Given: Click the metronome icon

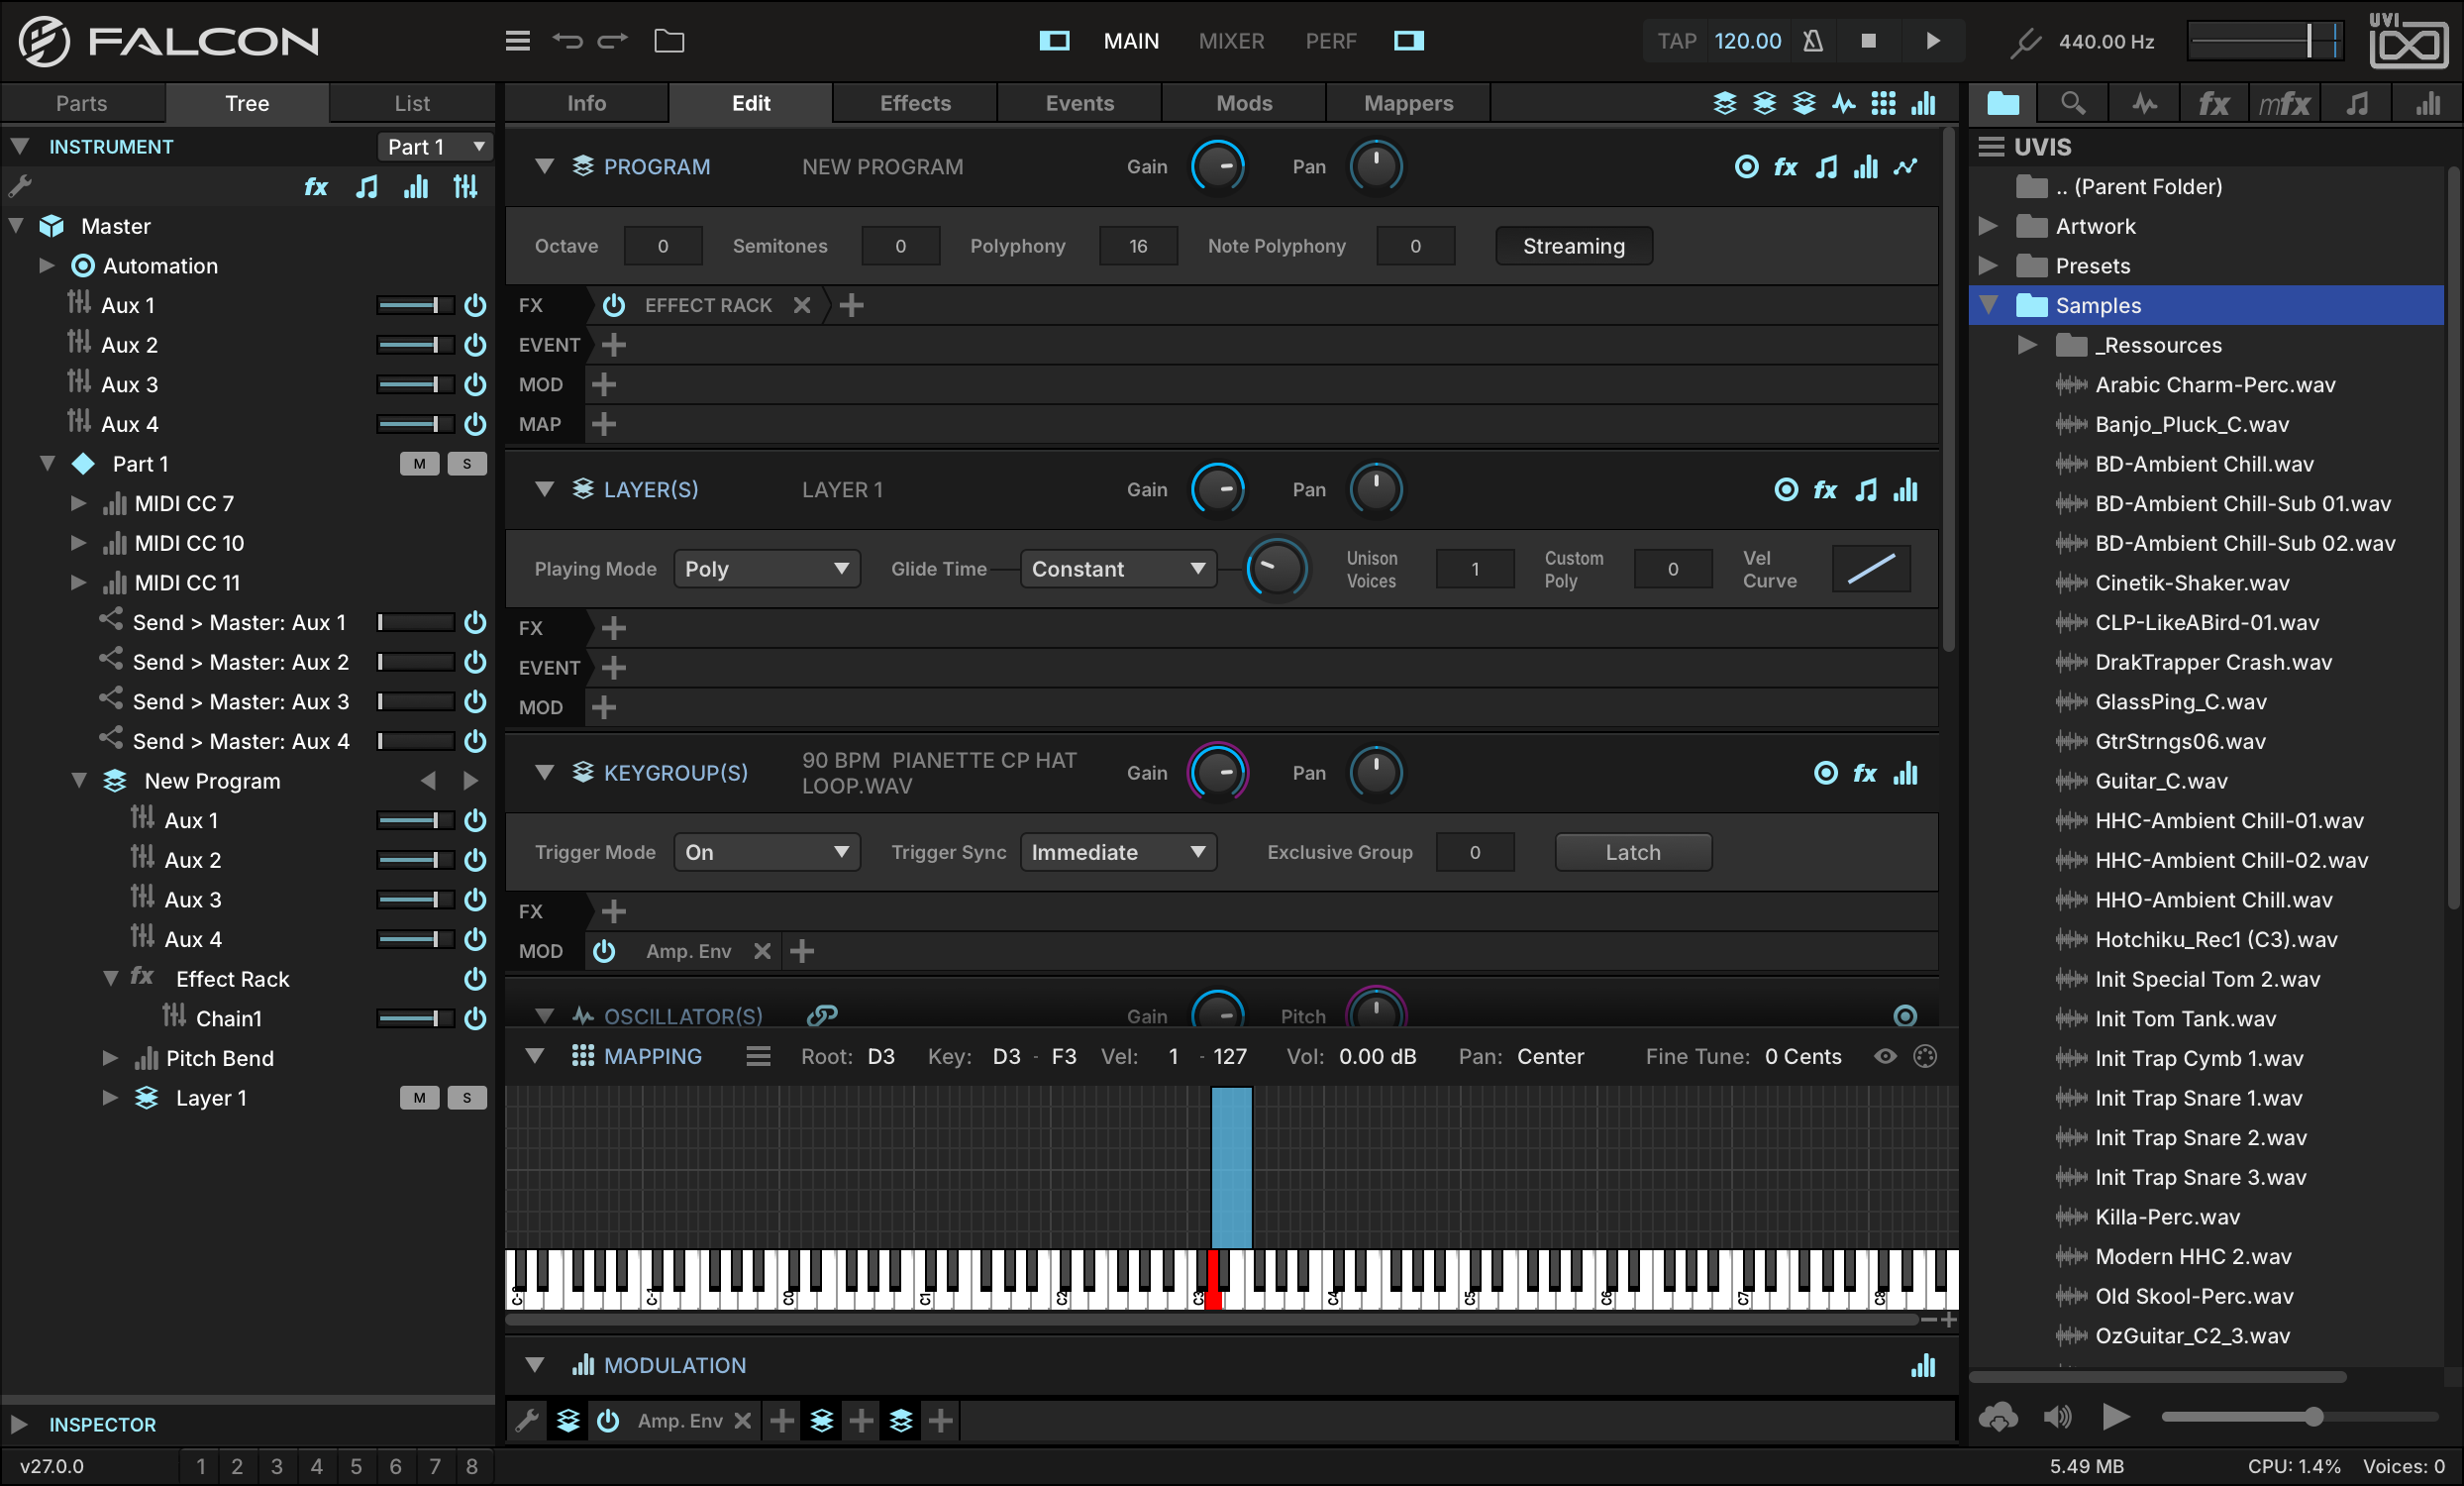Looking at the screenshot, I should pyautogui.click(x=1812, y=41).
